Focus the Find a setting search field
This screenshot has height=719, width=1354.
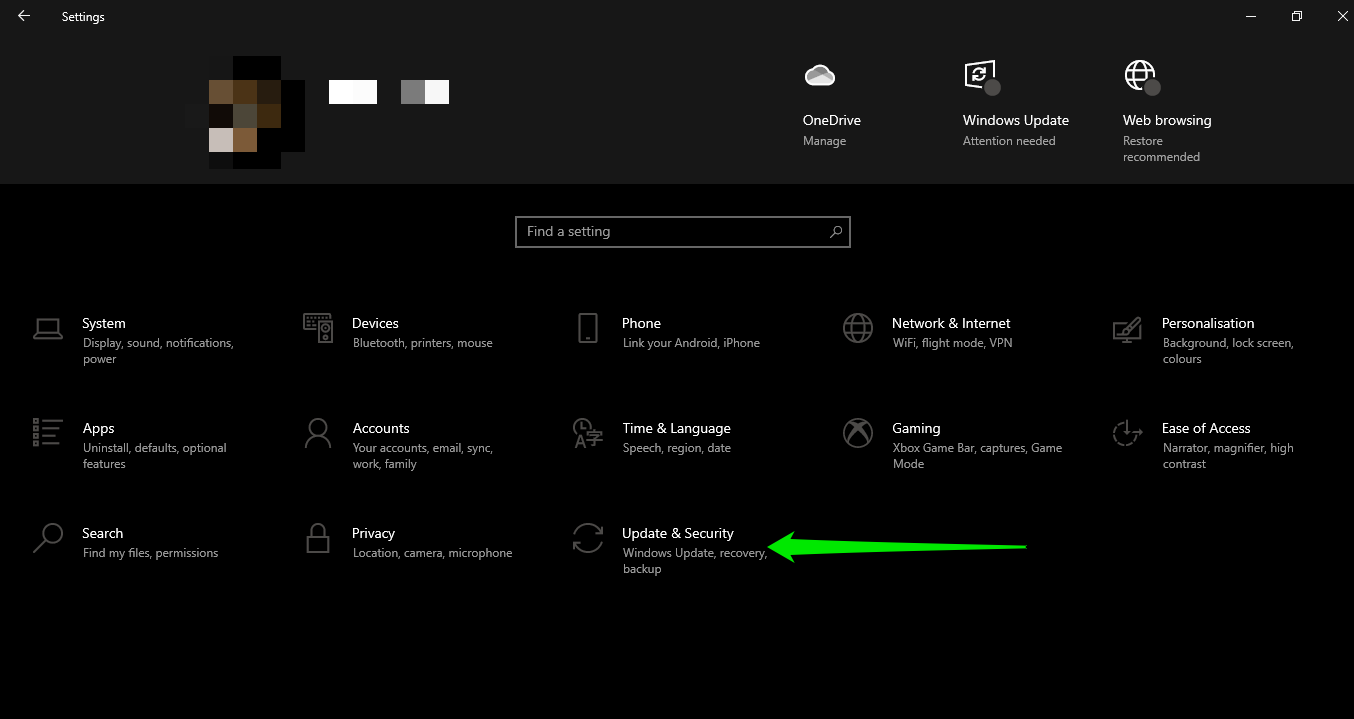(x=683, y=231)
